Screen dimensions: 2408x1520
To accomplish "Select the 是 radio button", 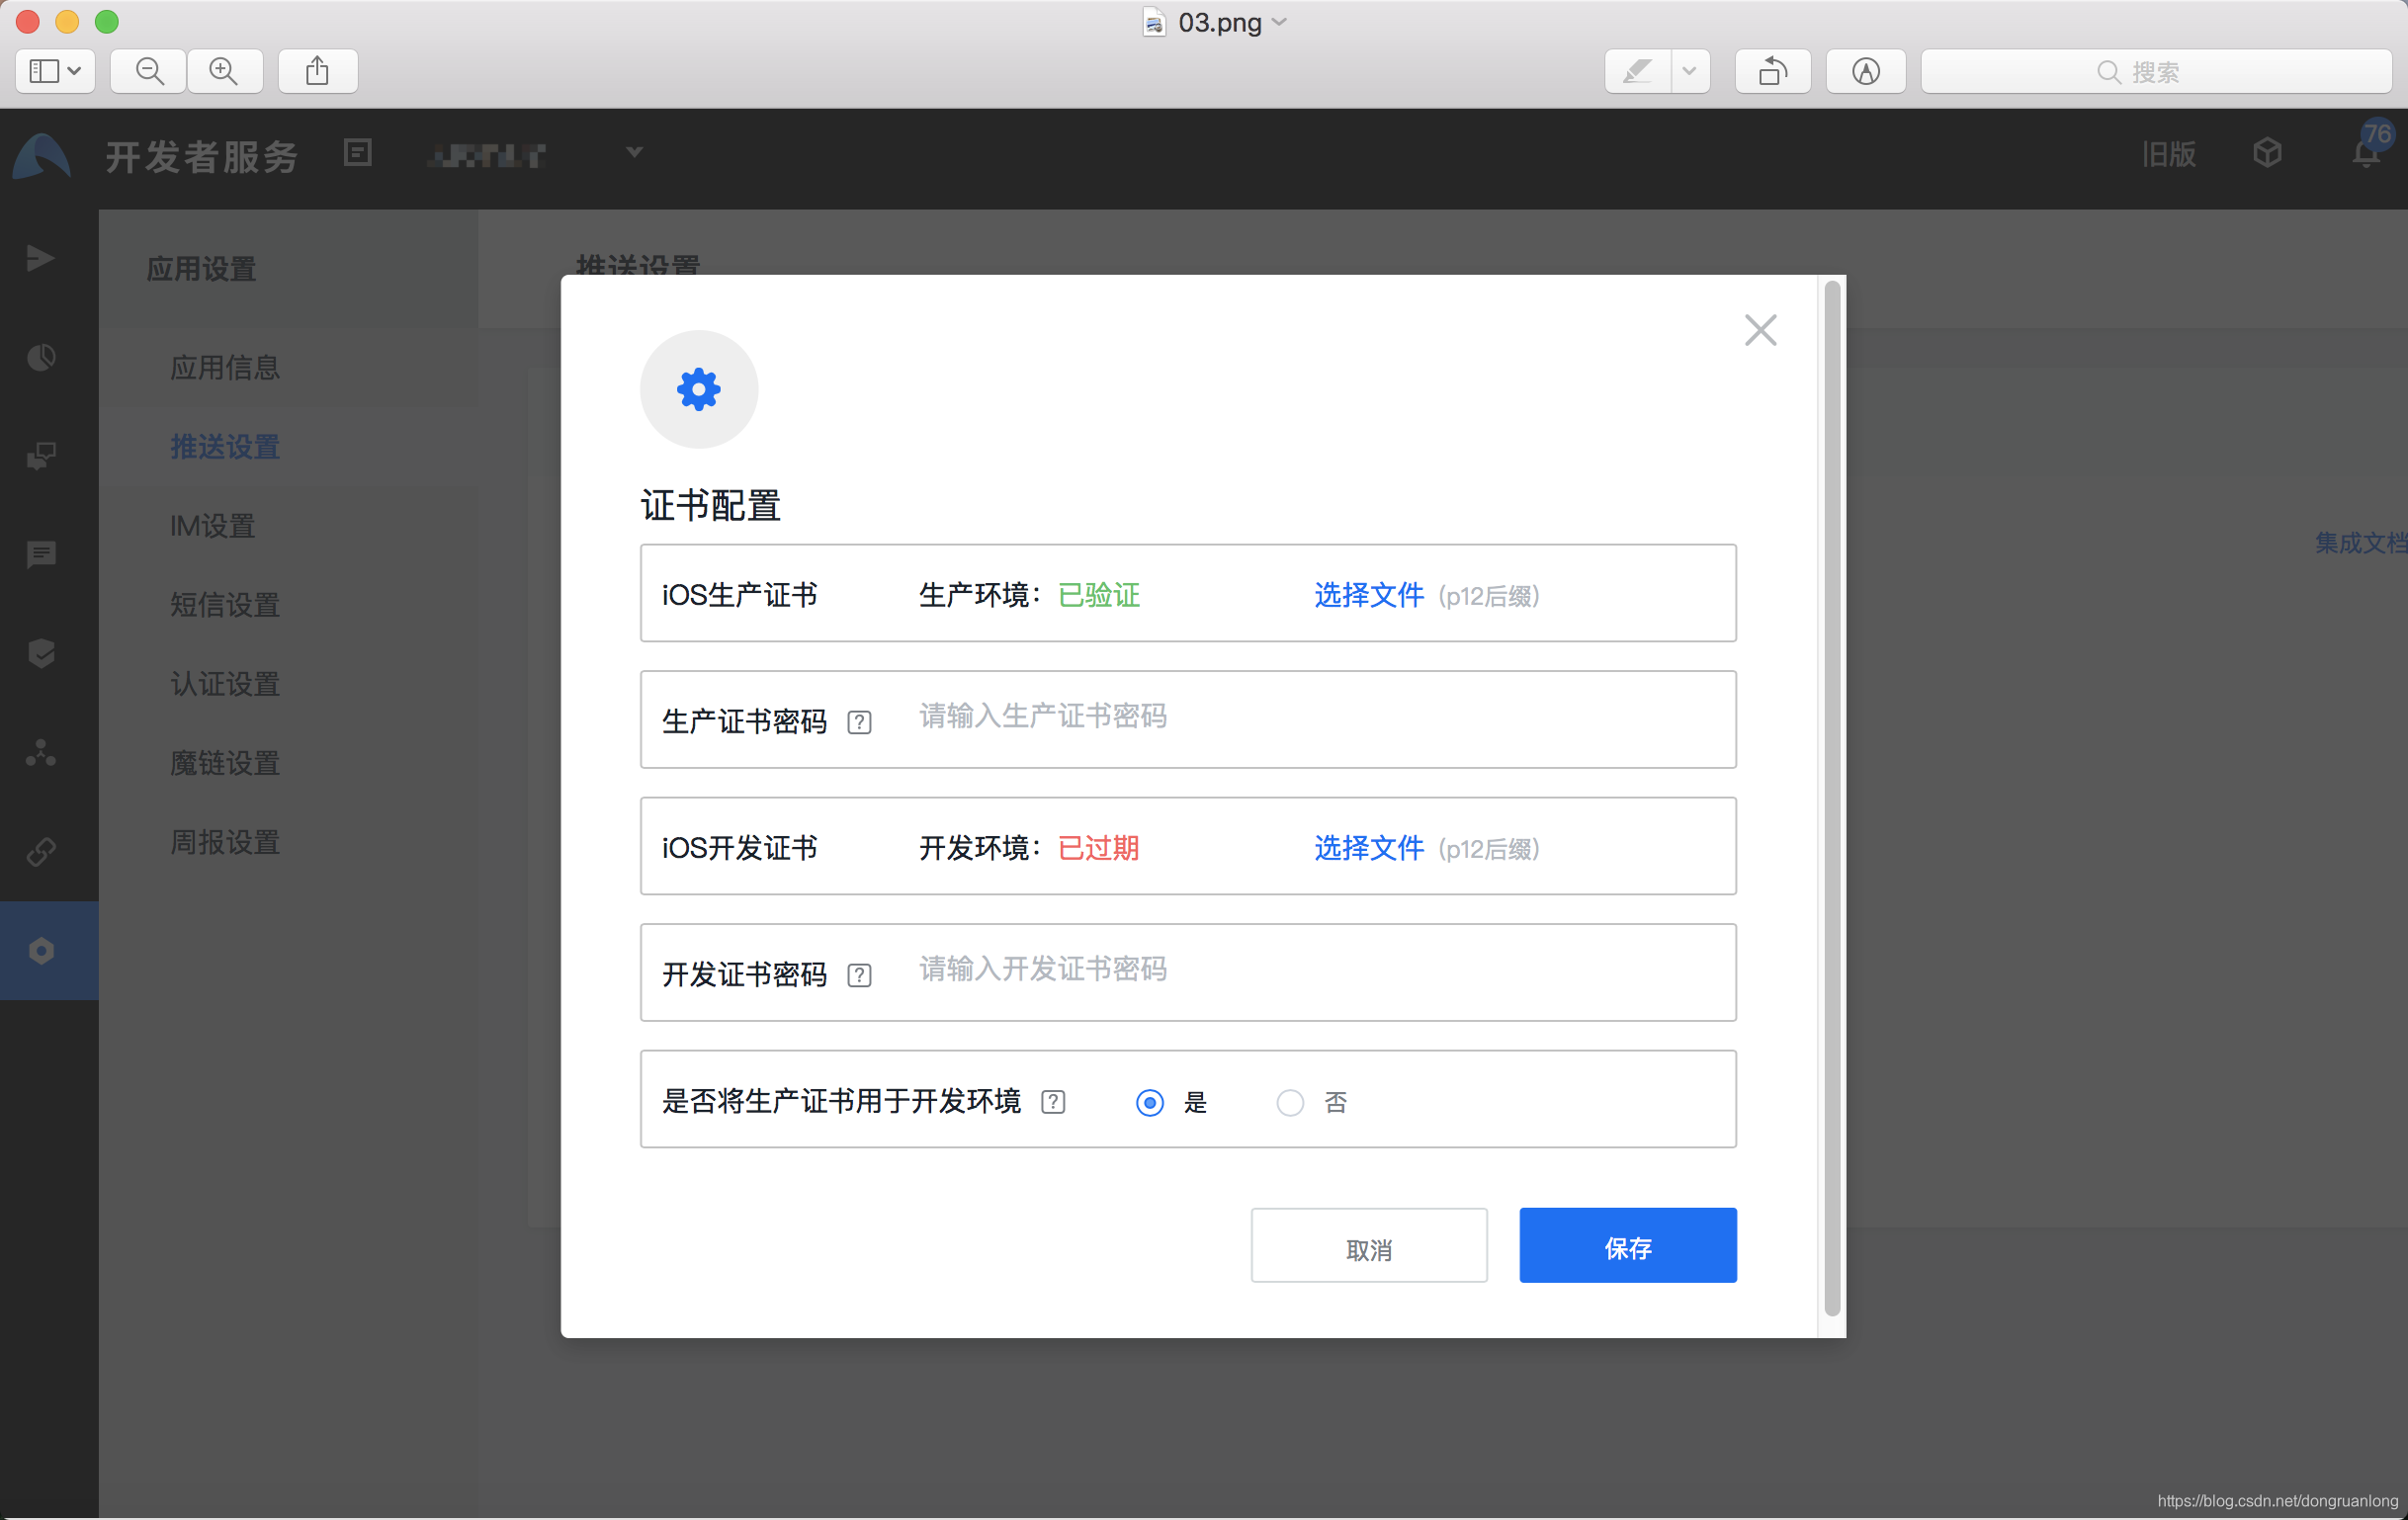I will 1150,1102.
